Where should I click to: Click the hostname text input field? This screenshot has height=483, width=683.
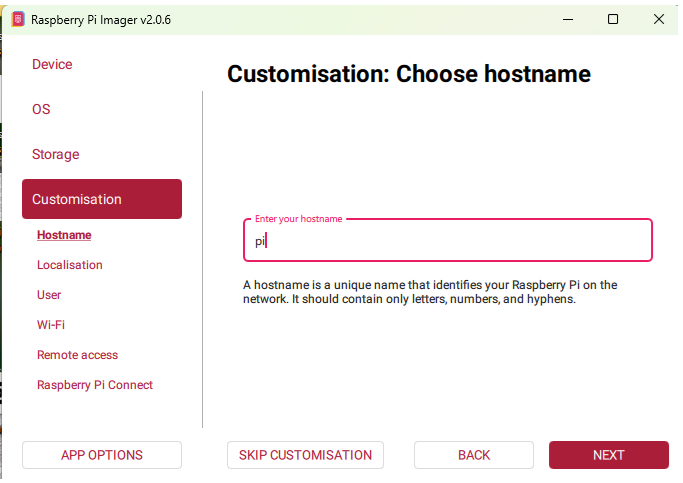447,241
